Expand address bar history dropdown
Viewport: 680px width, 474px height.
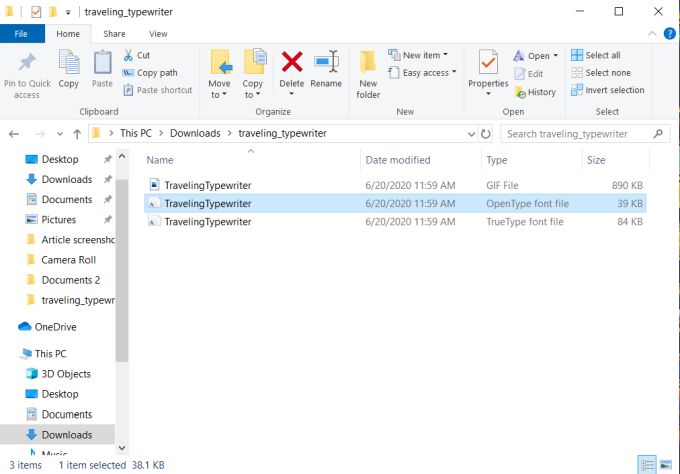pos(471,134)
